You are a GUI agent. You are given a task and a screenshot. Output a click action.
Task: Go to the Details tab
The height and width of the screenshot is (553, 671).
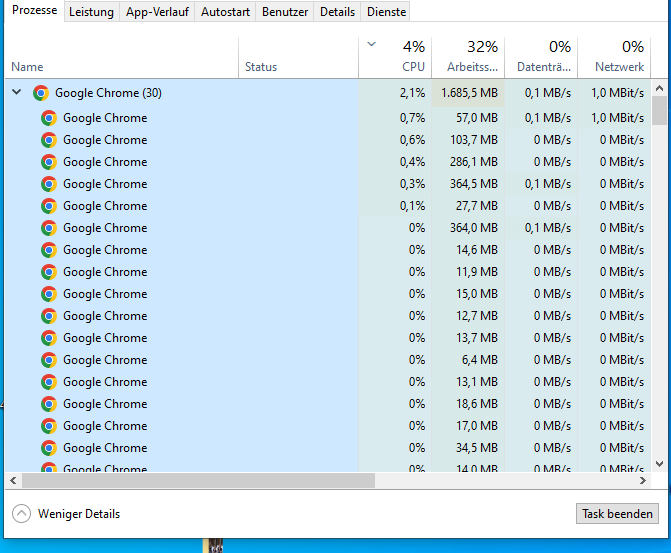337,12
